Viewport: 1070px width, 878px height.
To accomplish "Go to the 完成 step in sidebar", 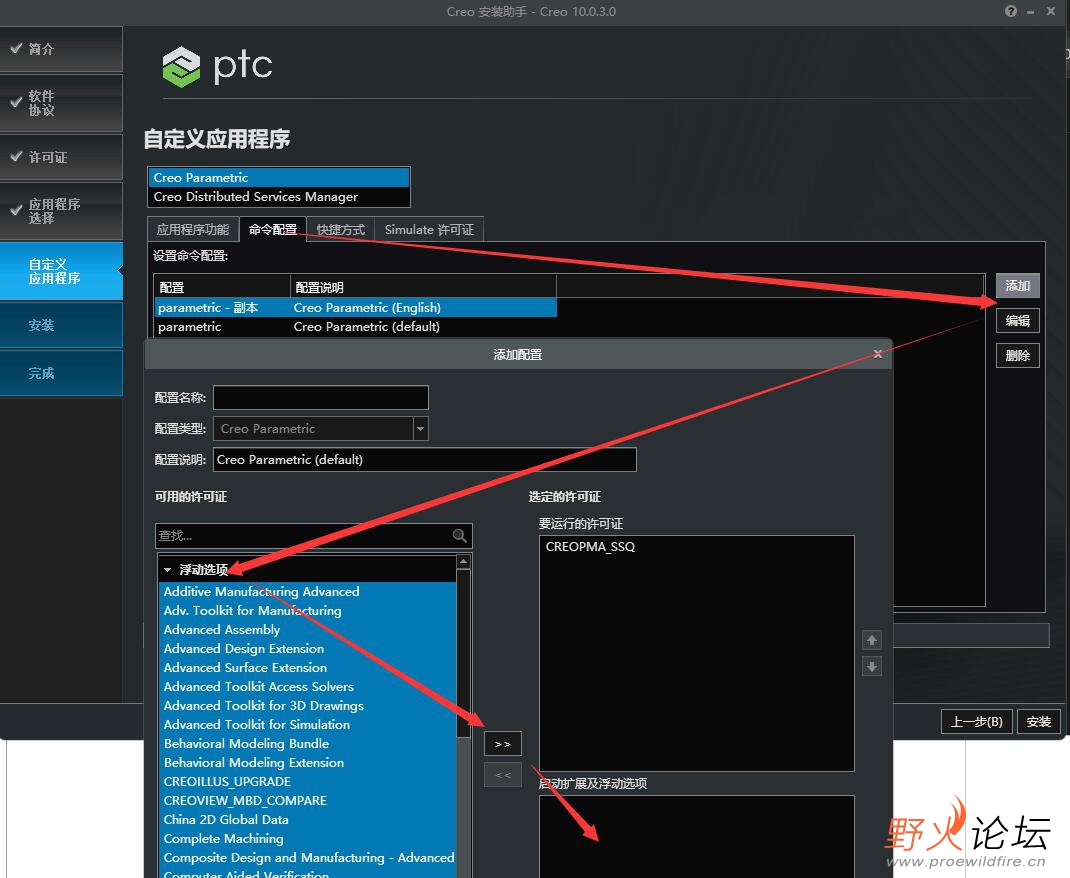I will (x=61, y=373).
